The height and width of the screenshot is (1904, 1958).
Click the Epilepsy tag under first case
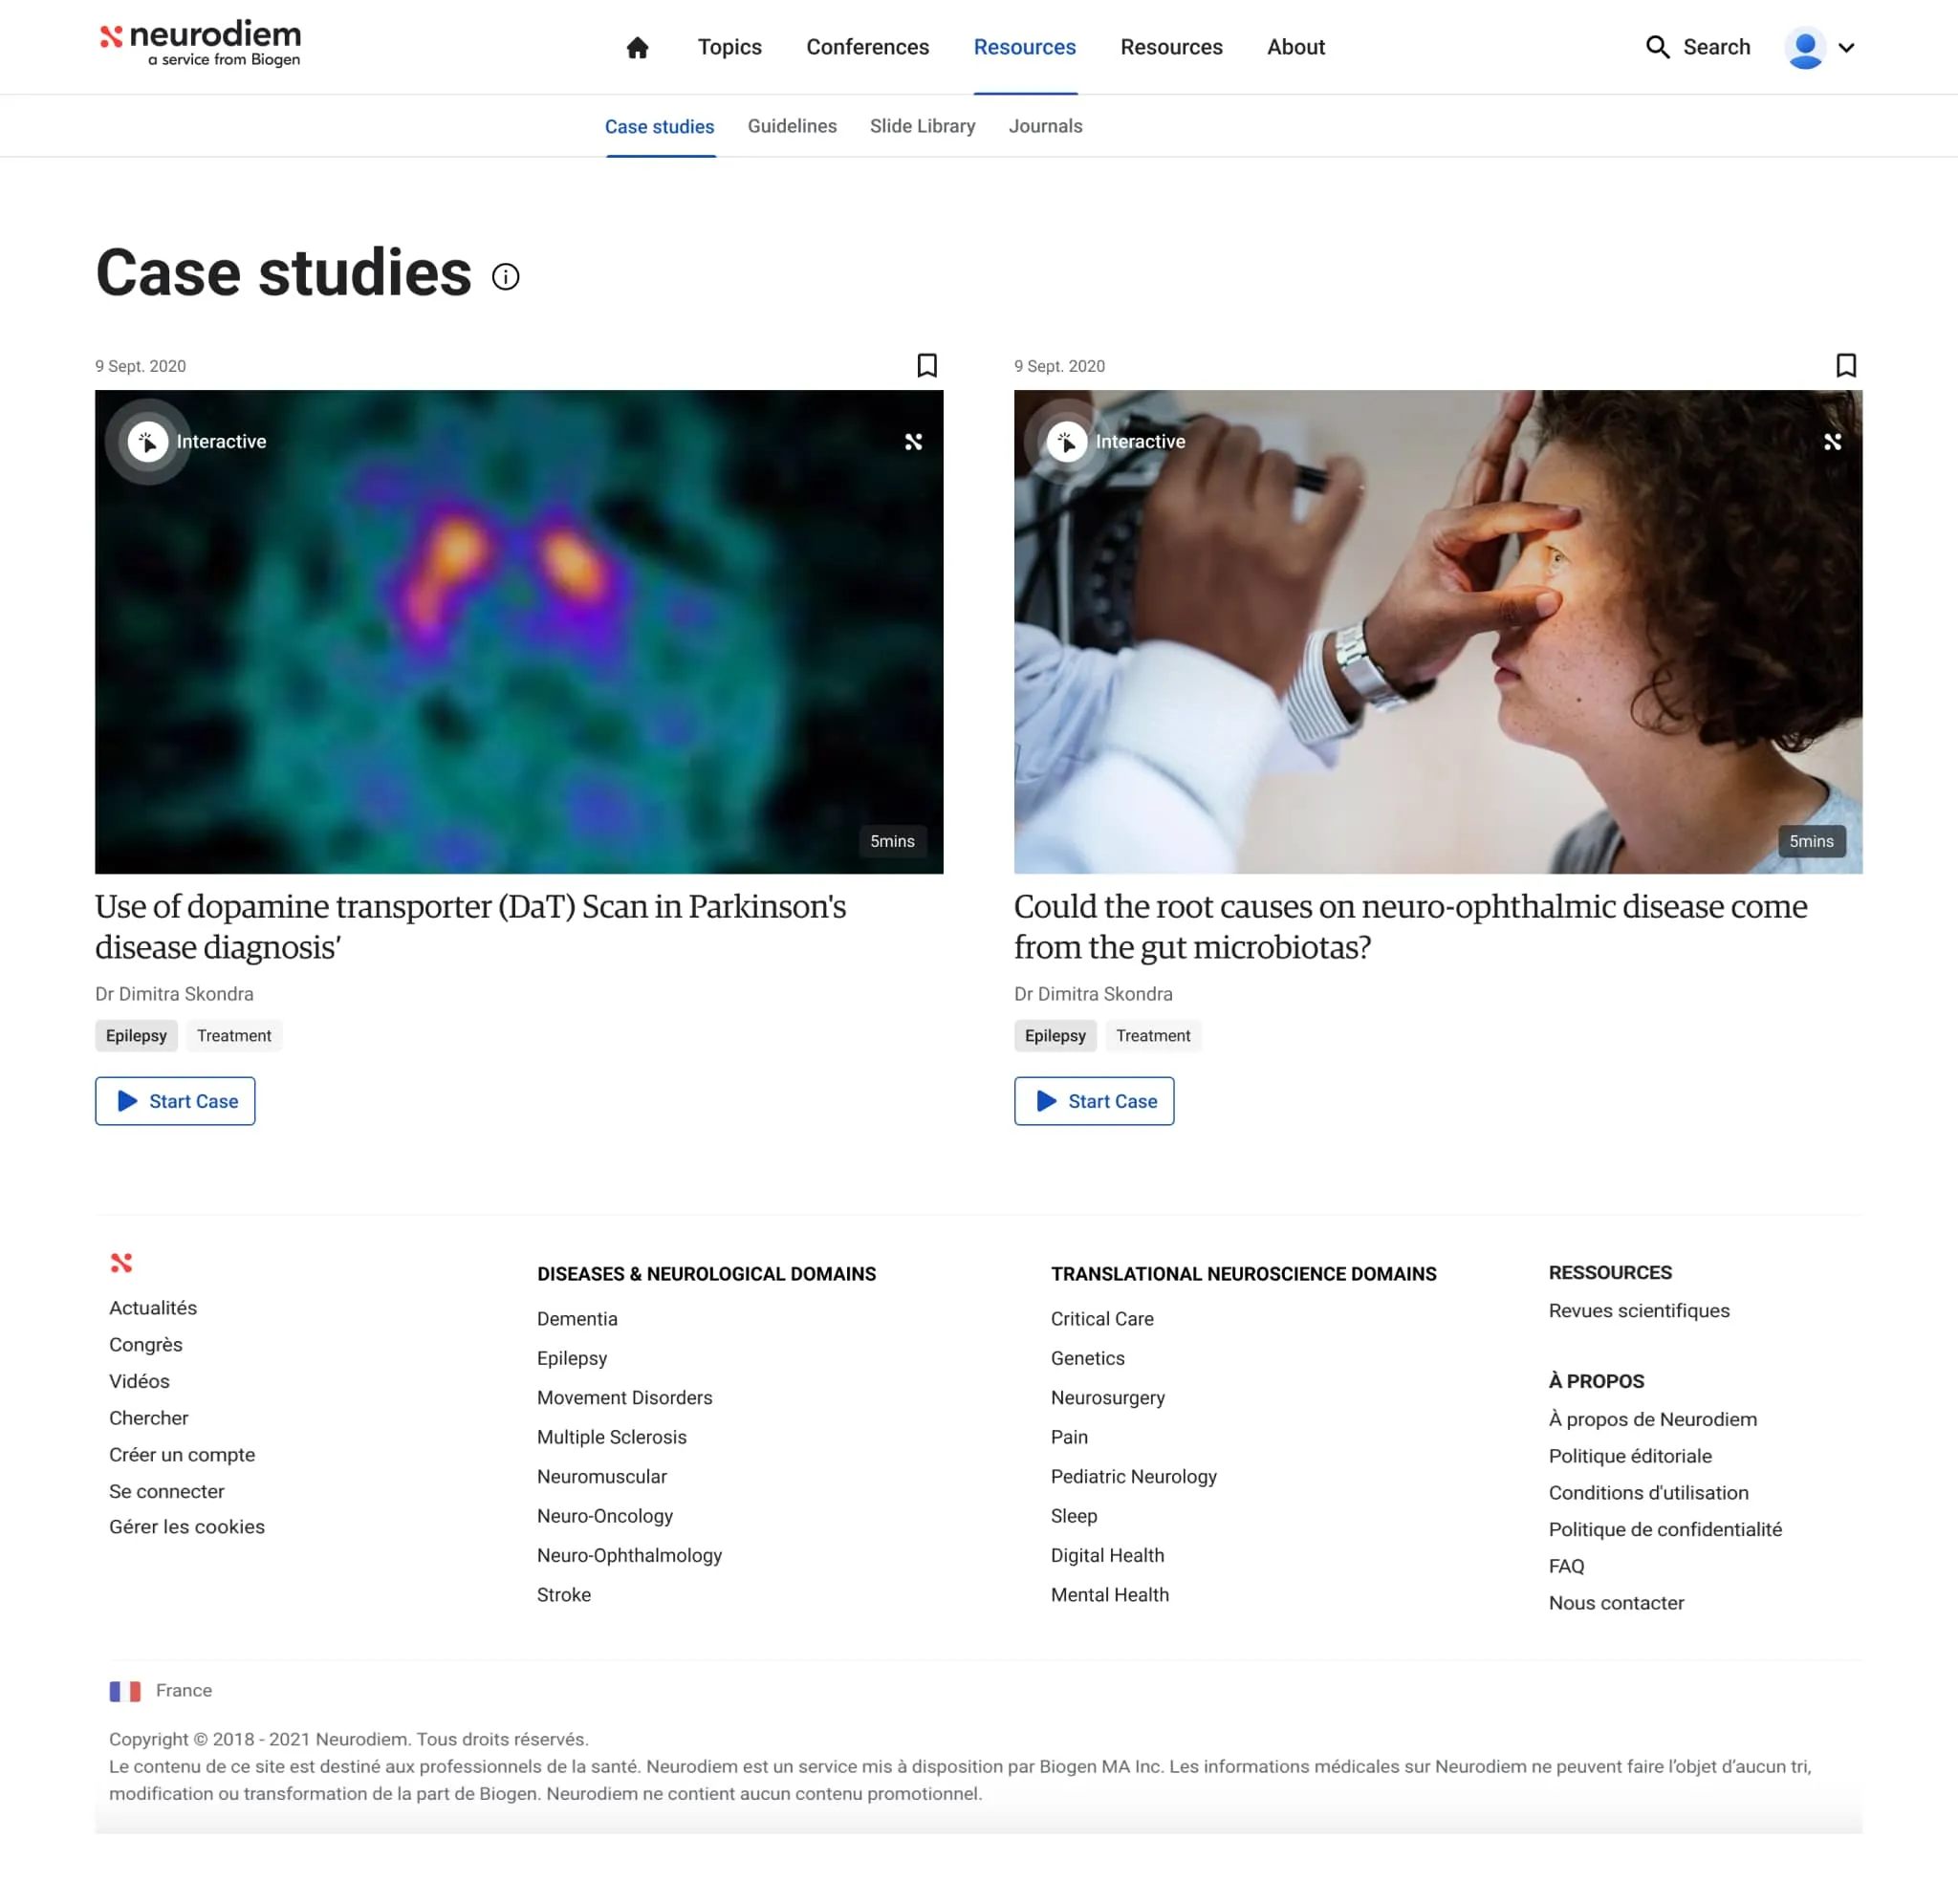[136, 1035]
